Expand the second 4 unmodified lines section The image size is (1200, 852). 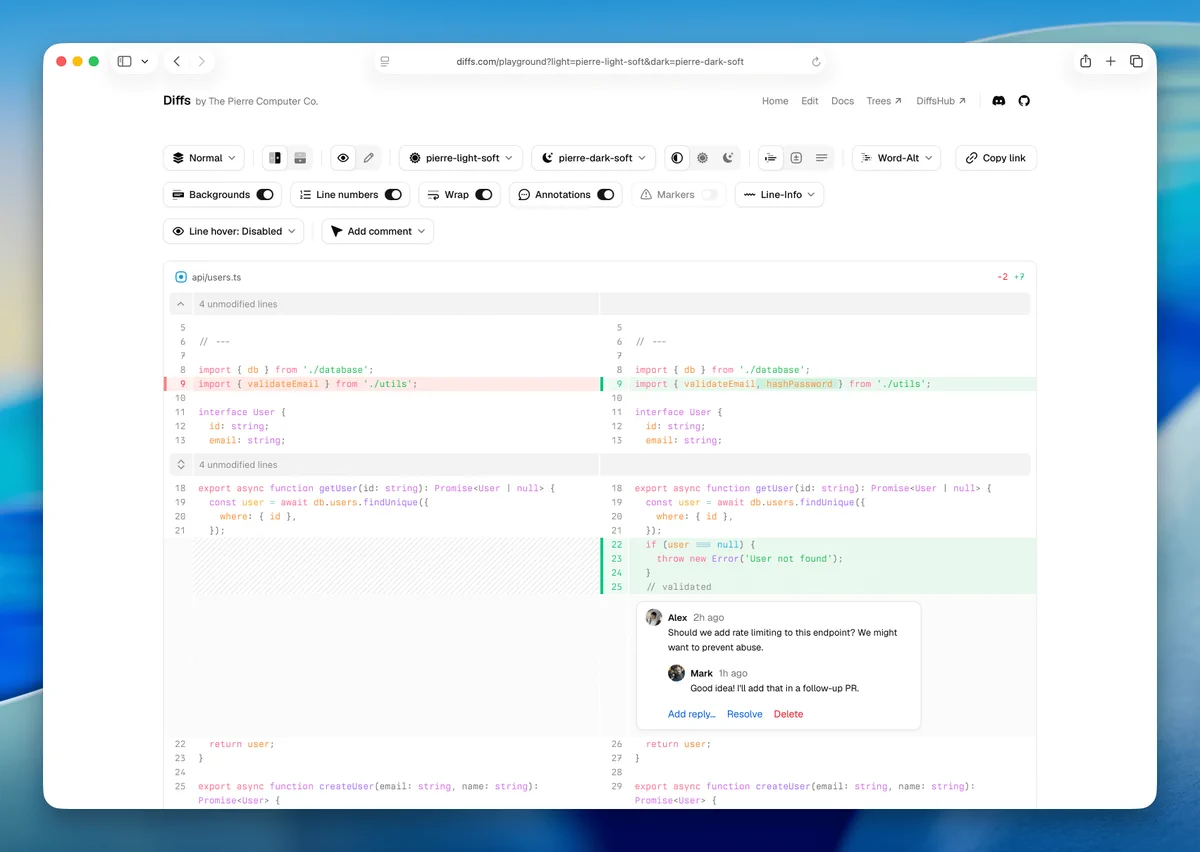[x=181, y=465]
